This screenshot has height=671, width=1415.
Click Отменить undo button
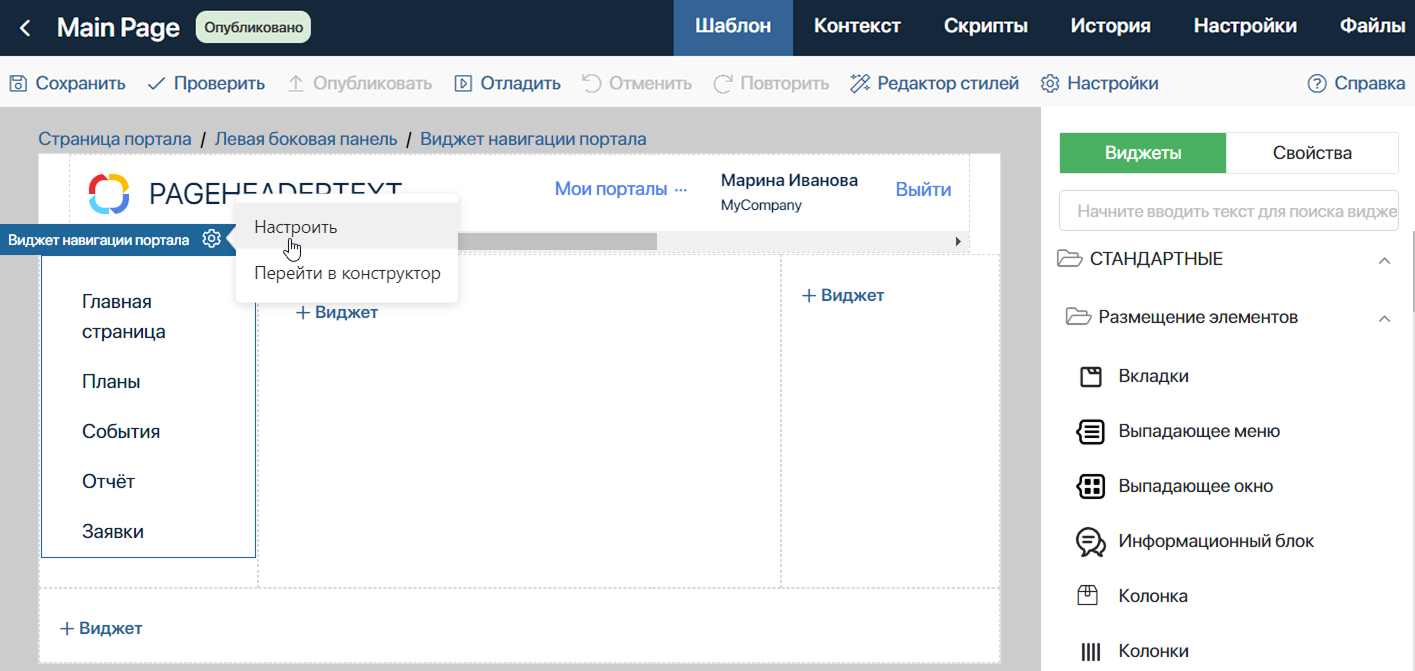click(x=637, y=83)
